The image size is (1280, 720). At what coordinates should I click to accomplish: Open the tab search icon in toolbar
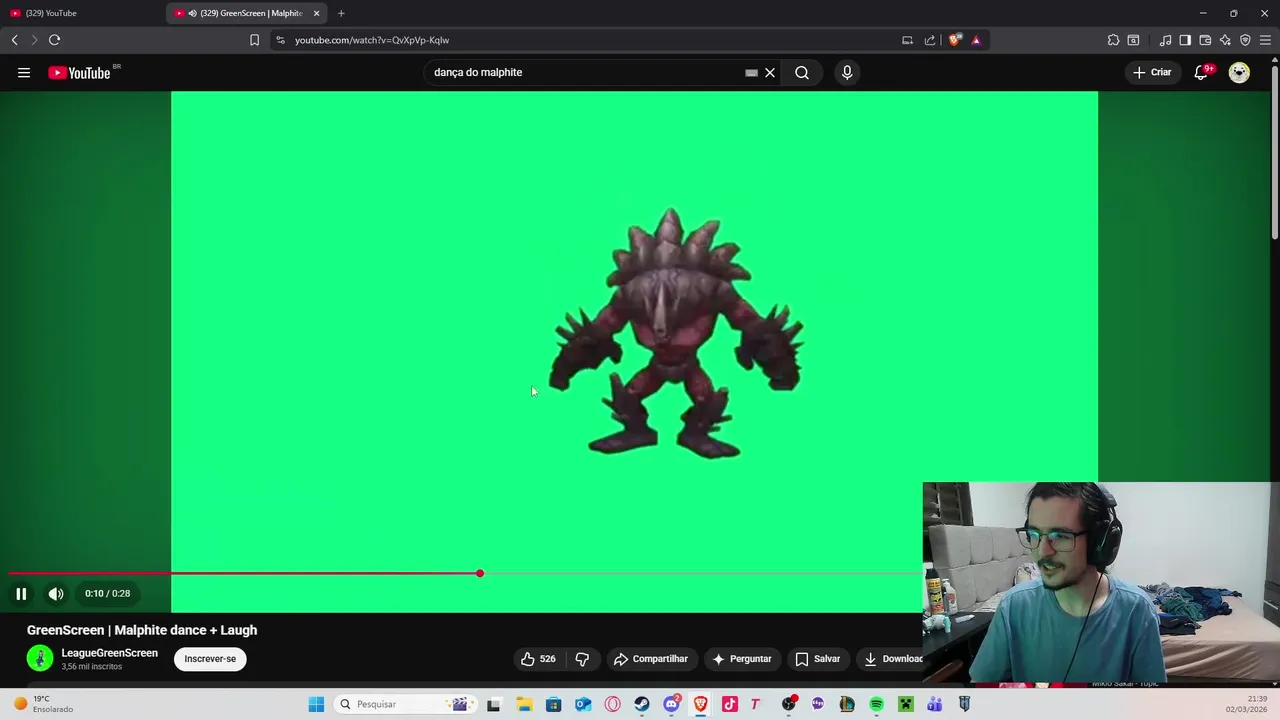coord(1133,40)
